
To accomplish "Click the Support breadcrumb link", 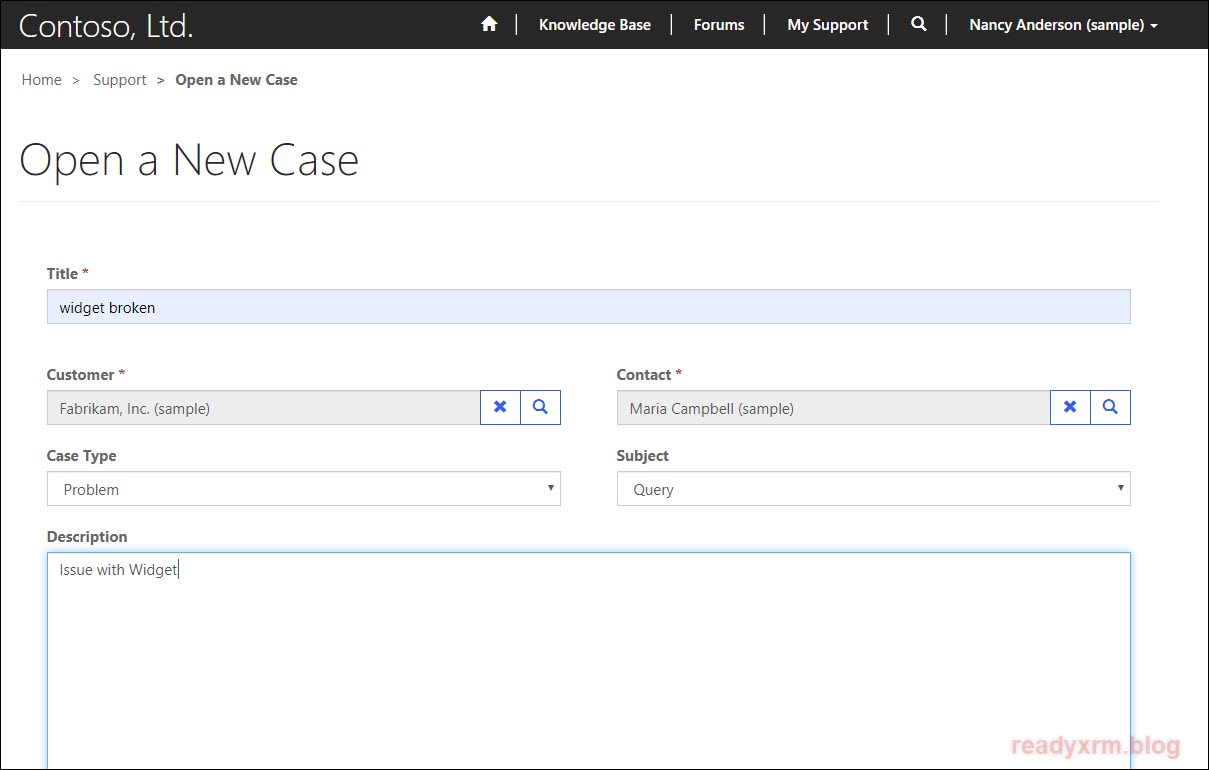I will (x=119, y=80).
